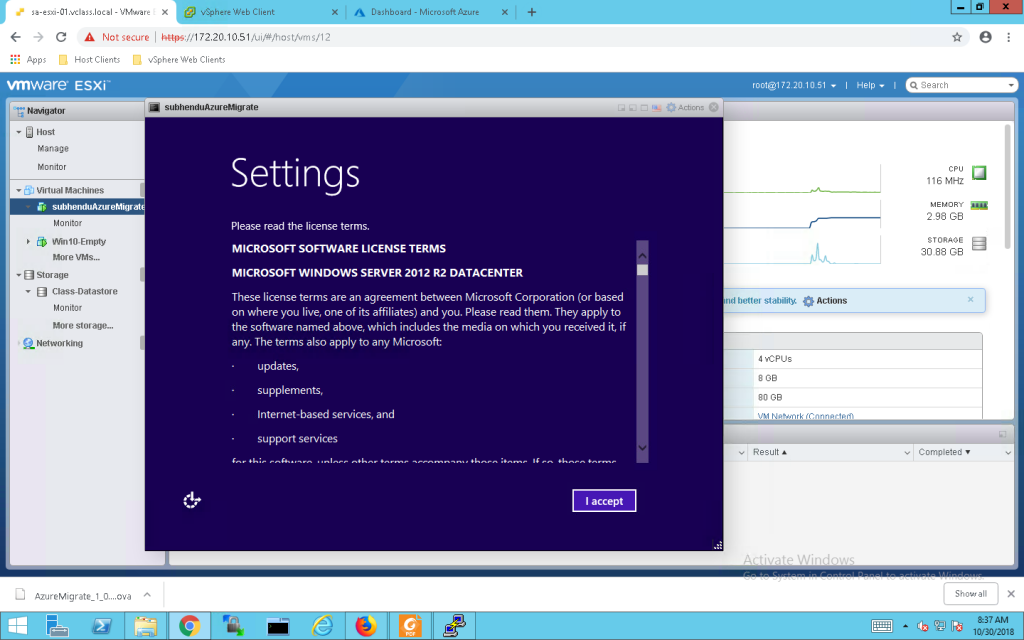Click the Networking globe icon
The width and height of the screenshot is (1024, 640).
pos(29,343)
